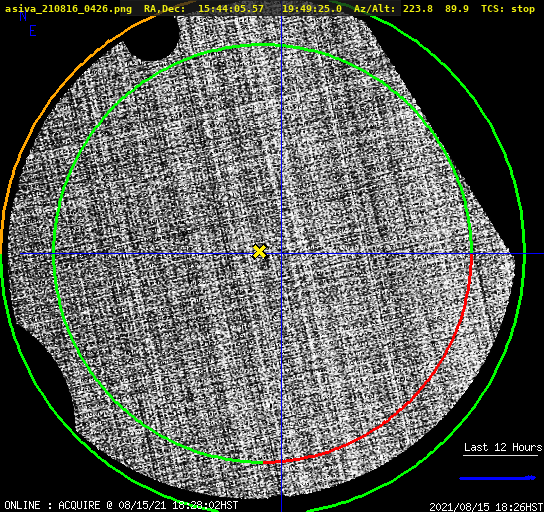Click the Az/Alt 223.8 89.9 readout
The height and width of the screenshot is (512, 544).
[x=411, y=9]
